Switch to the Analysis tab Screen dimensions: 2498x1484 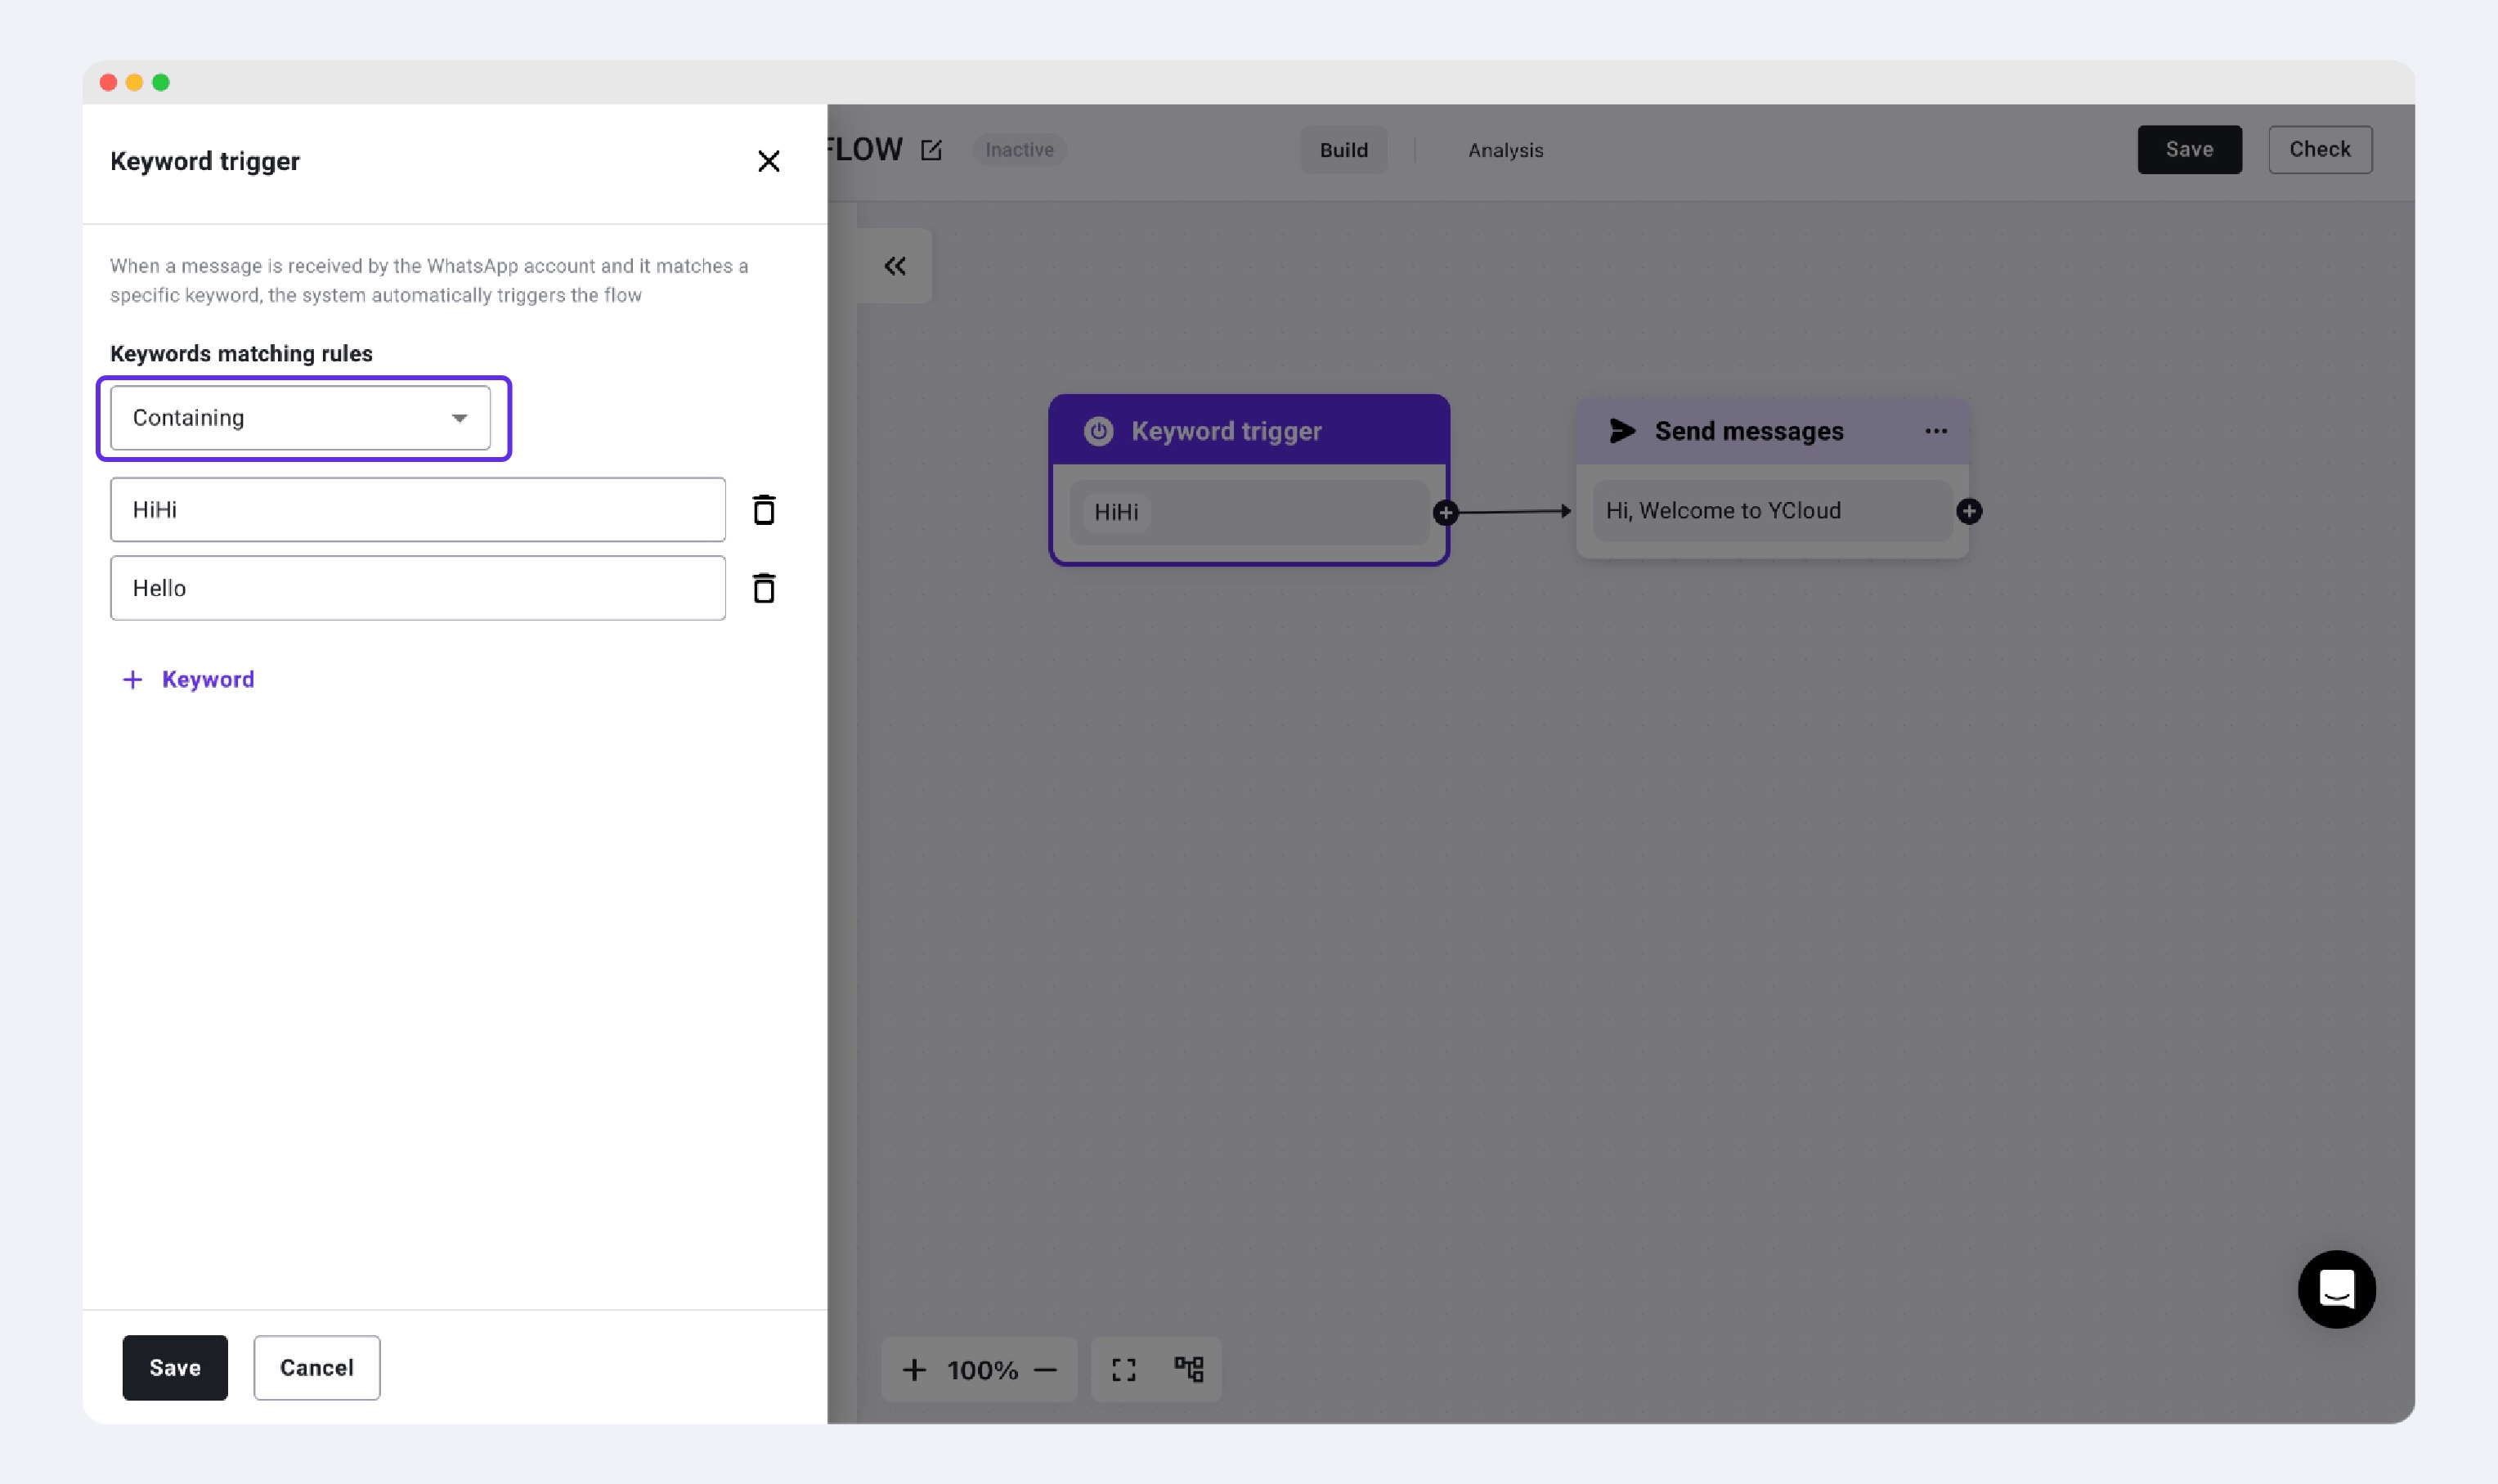[x=1505, y=150]
